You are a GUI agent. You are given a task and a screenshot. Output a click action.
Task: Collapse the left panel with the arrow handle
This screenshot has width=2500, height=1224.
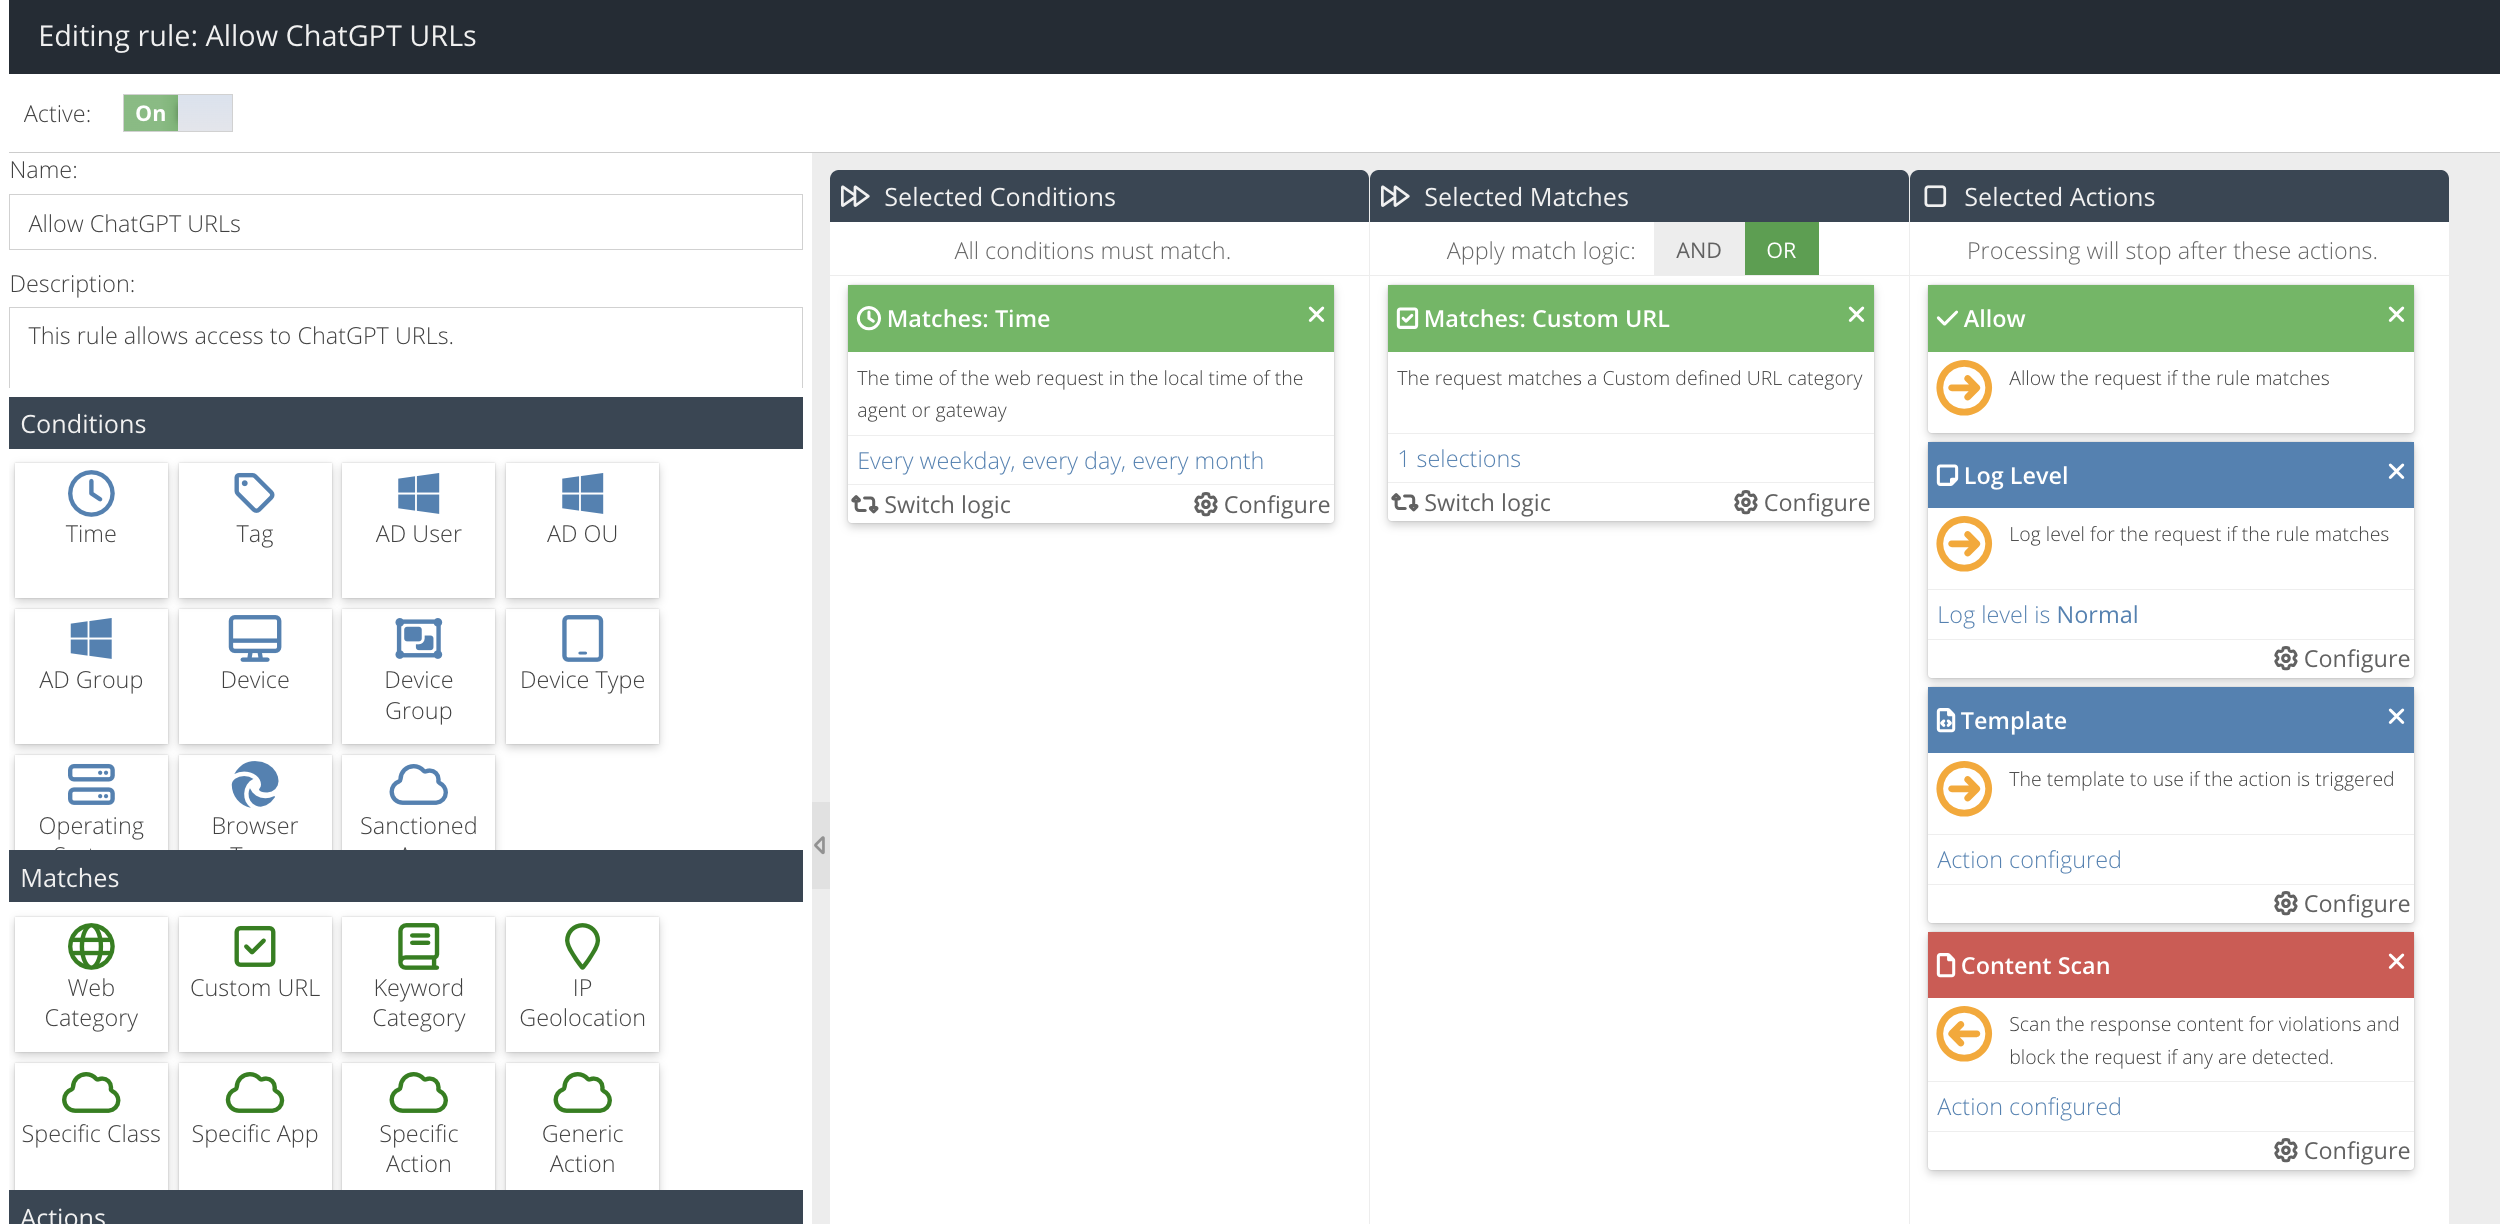pyautogui.click(x=820, y=845)
